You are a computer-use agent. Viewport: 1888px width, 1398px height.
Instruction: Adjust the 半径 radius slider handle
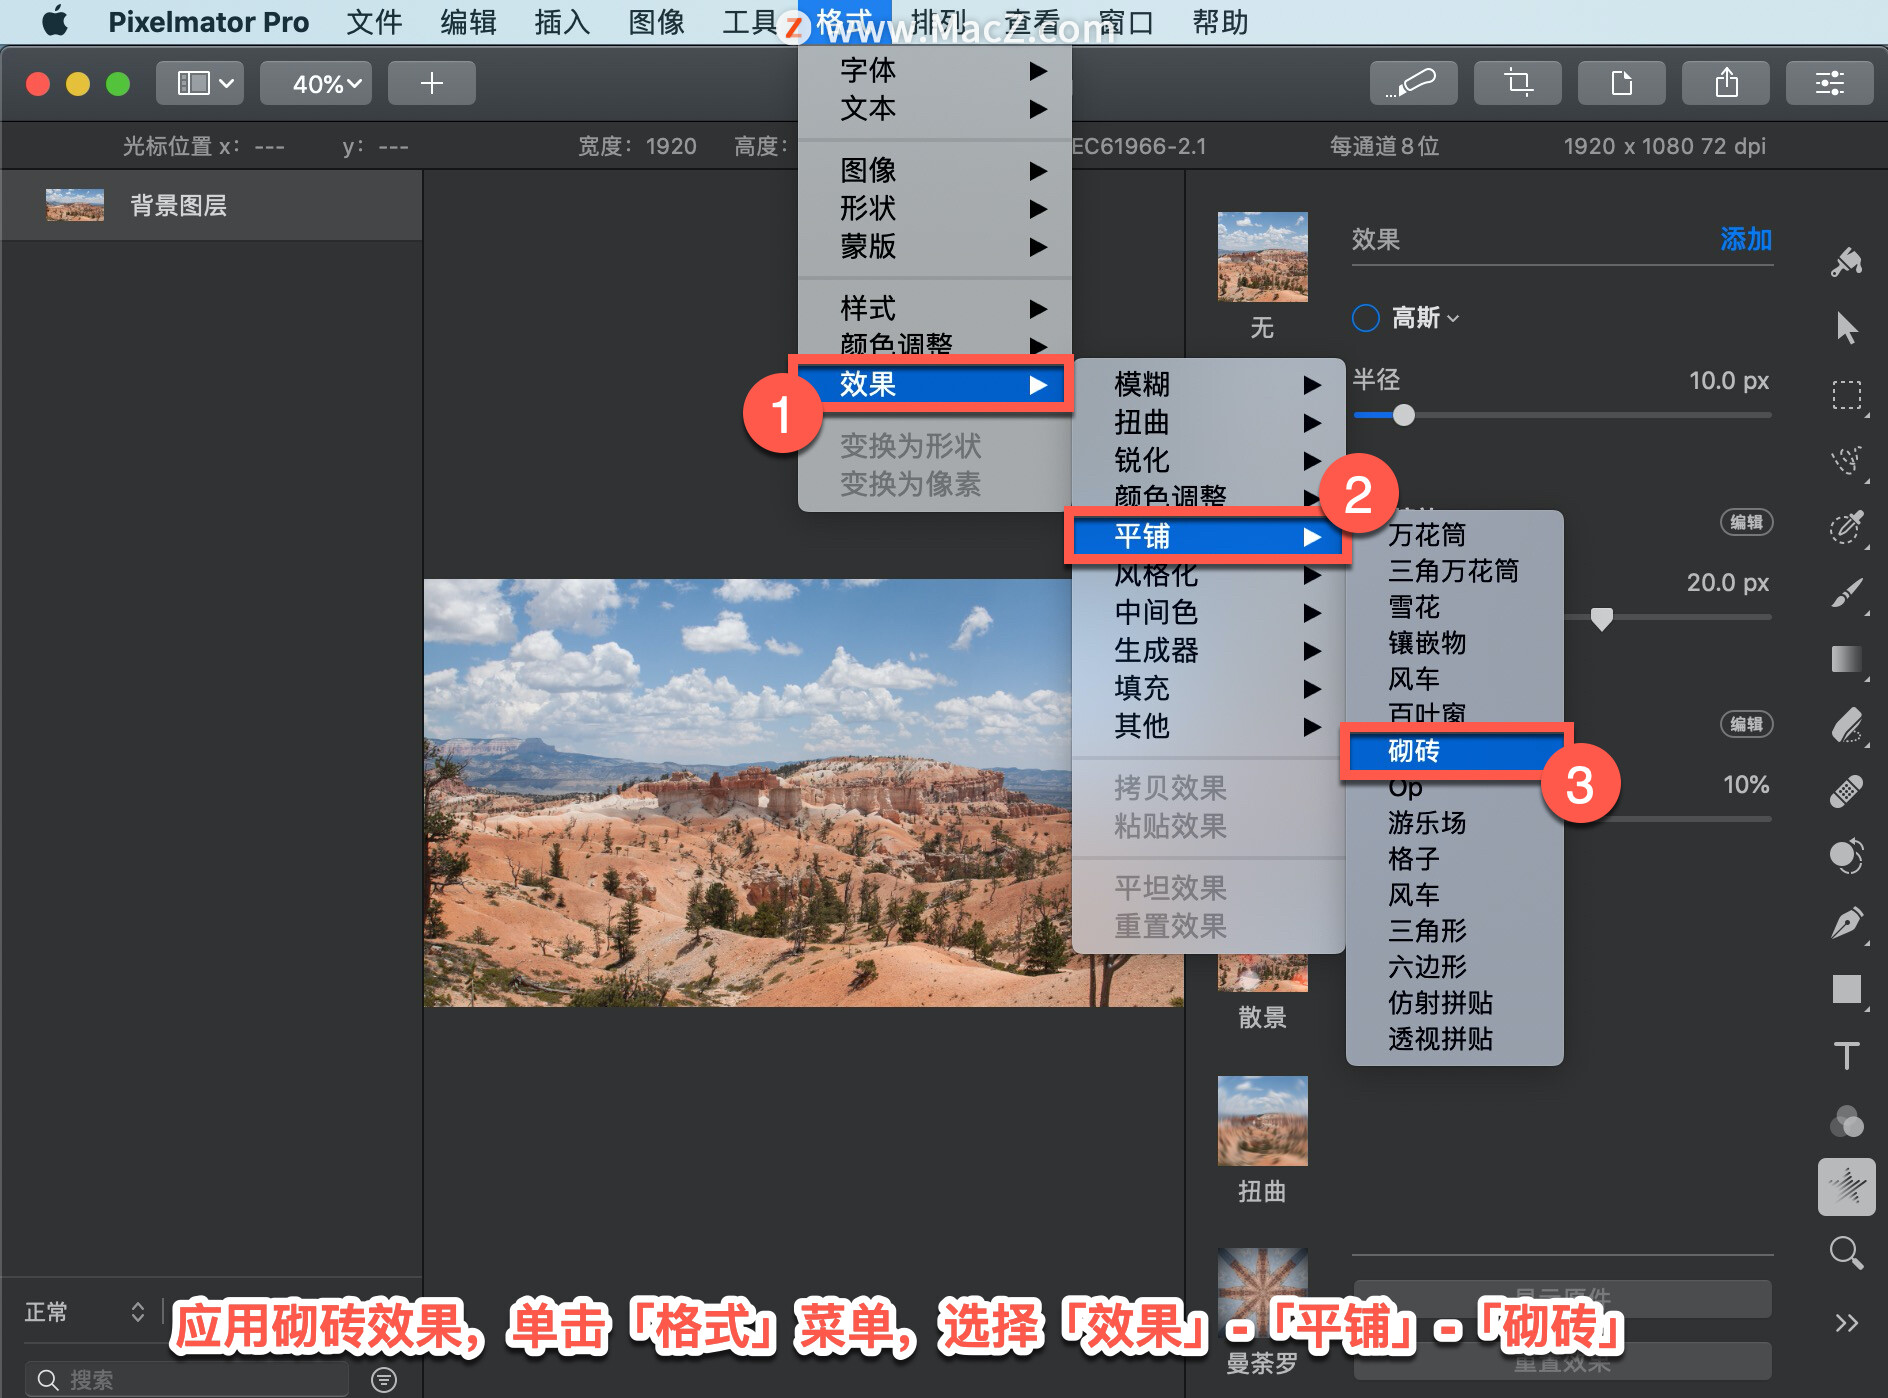[1404, 415]
